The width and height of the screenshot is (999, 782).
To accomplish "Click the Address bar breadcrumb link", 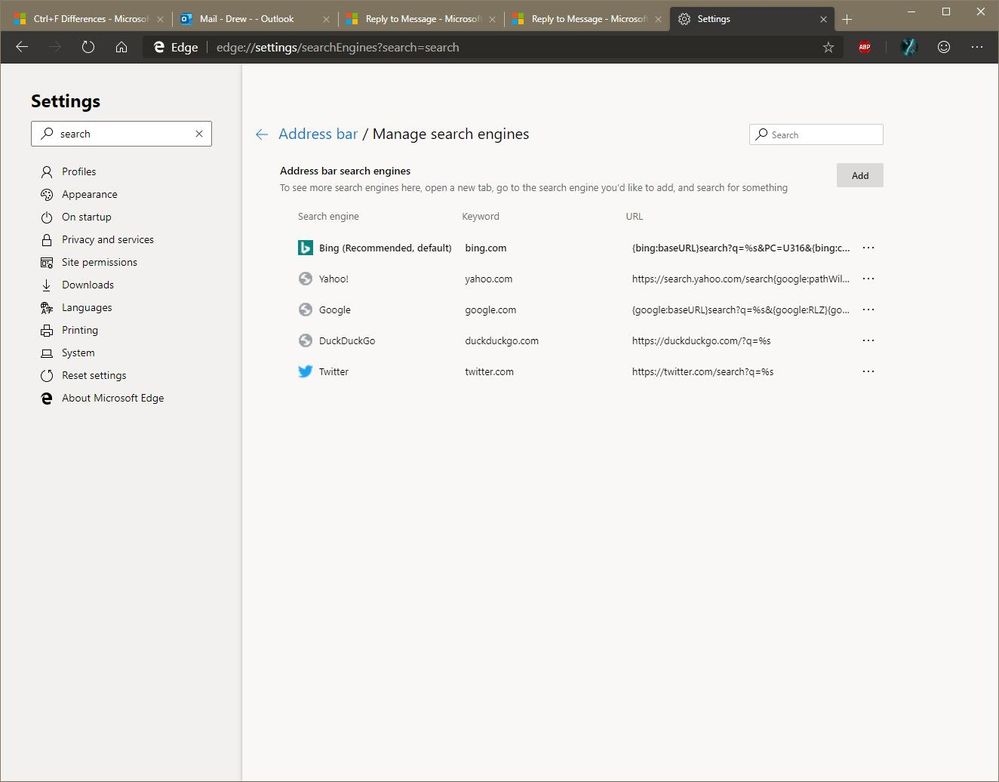I will 318,134.
